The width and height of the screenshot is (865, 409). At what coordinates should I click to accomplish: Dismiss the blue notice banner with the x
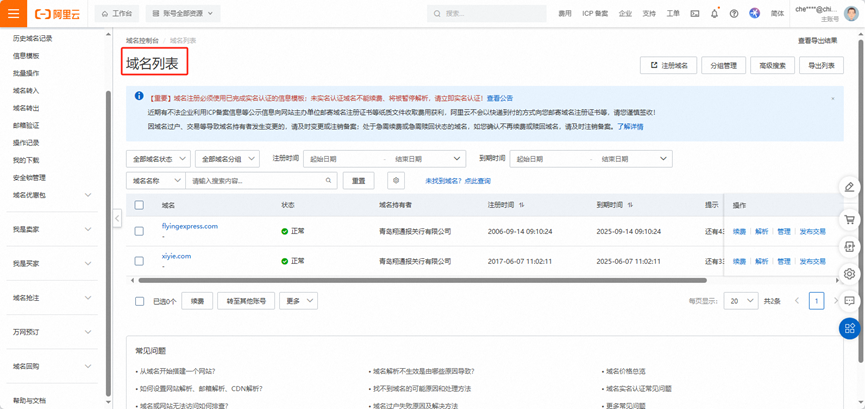pos(832,98)
